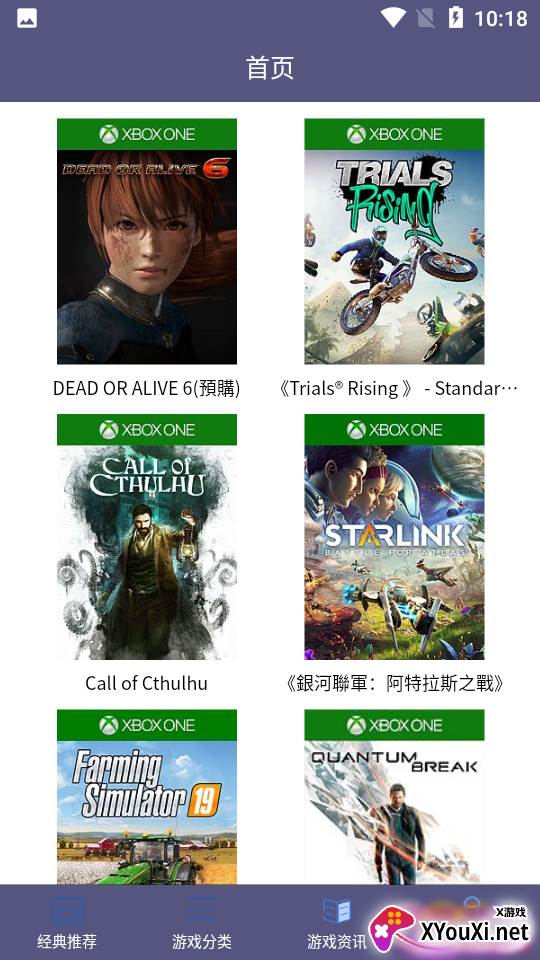Select the Call of Cthulhu cover
Screen dimensions: 540x960
[147, 537]
